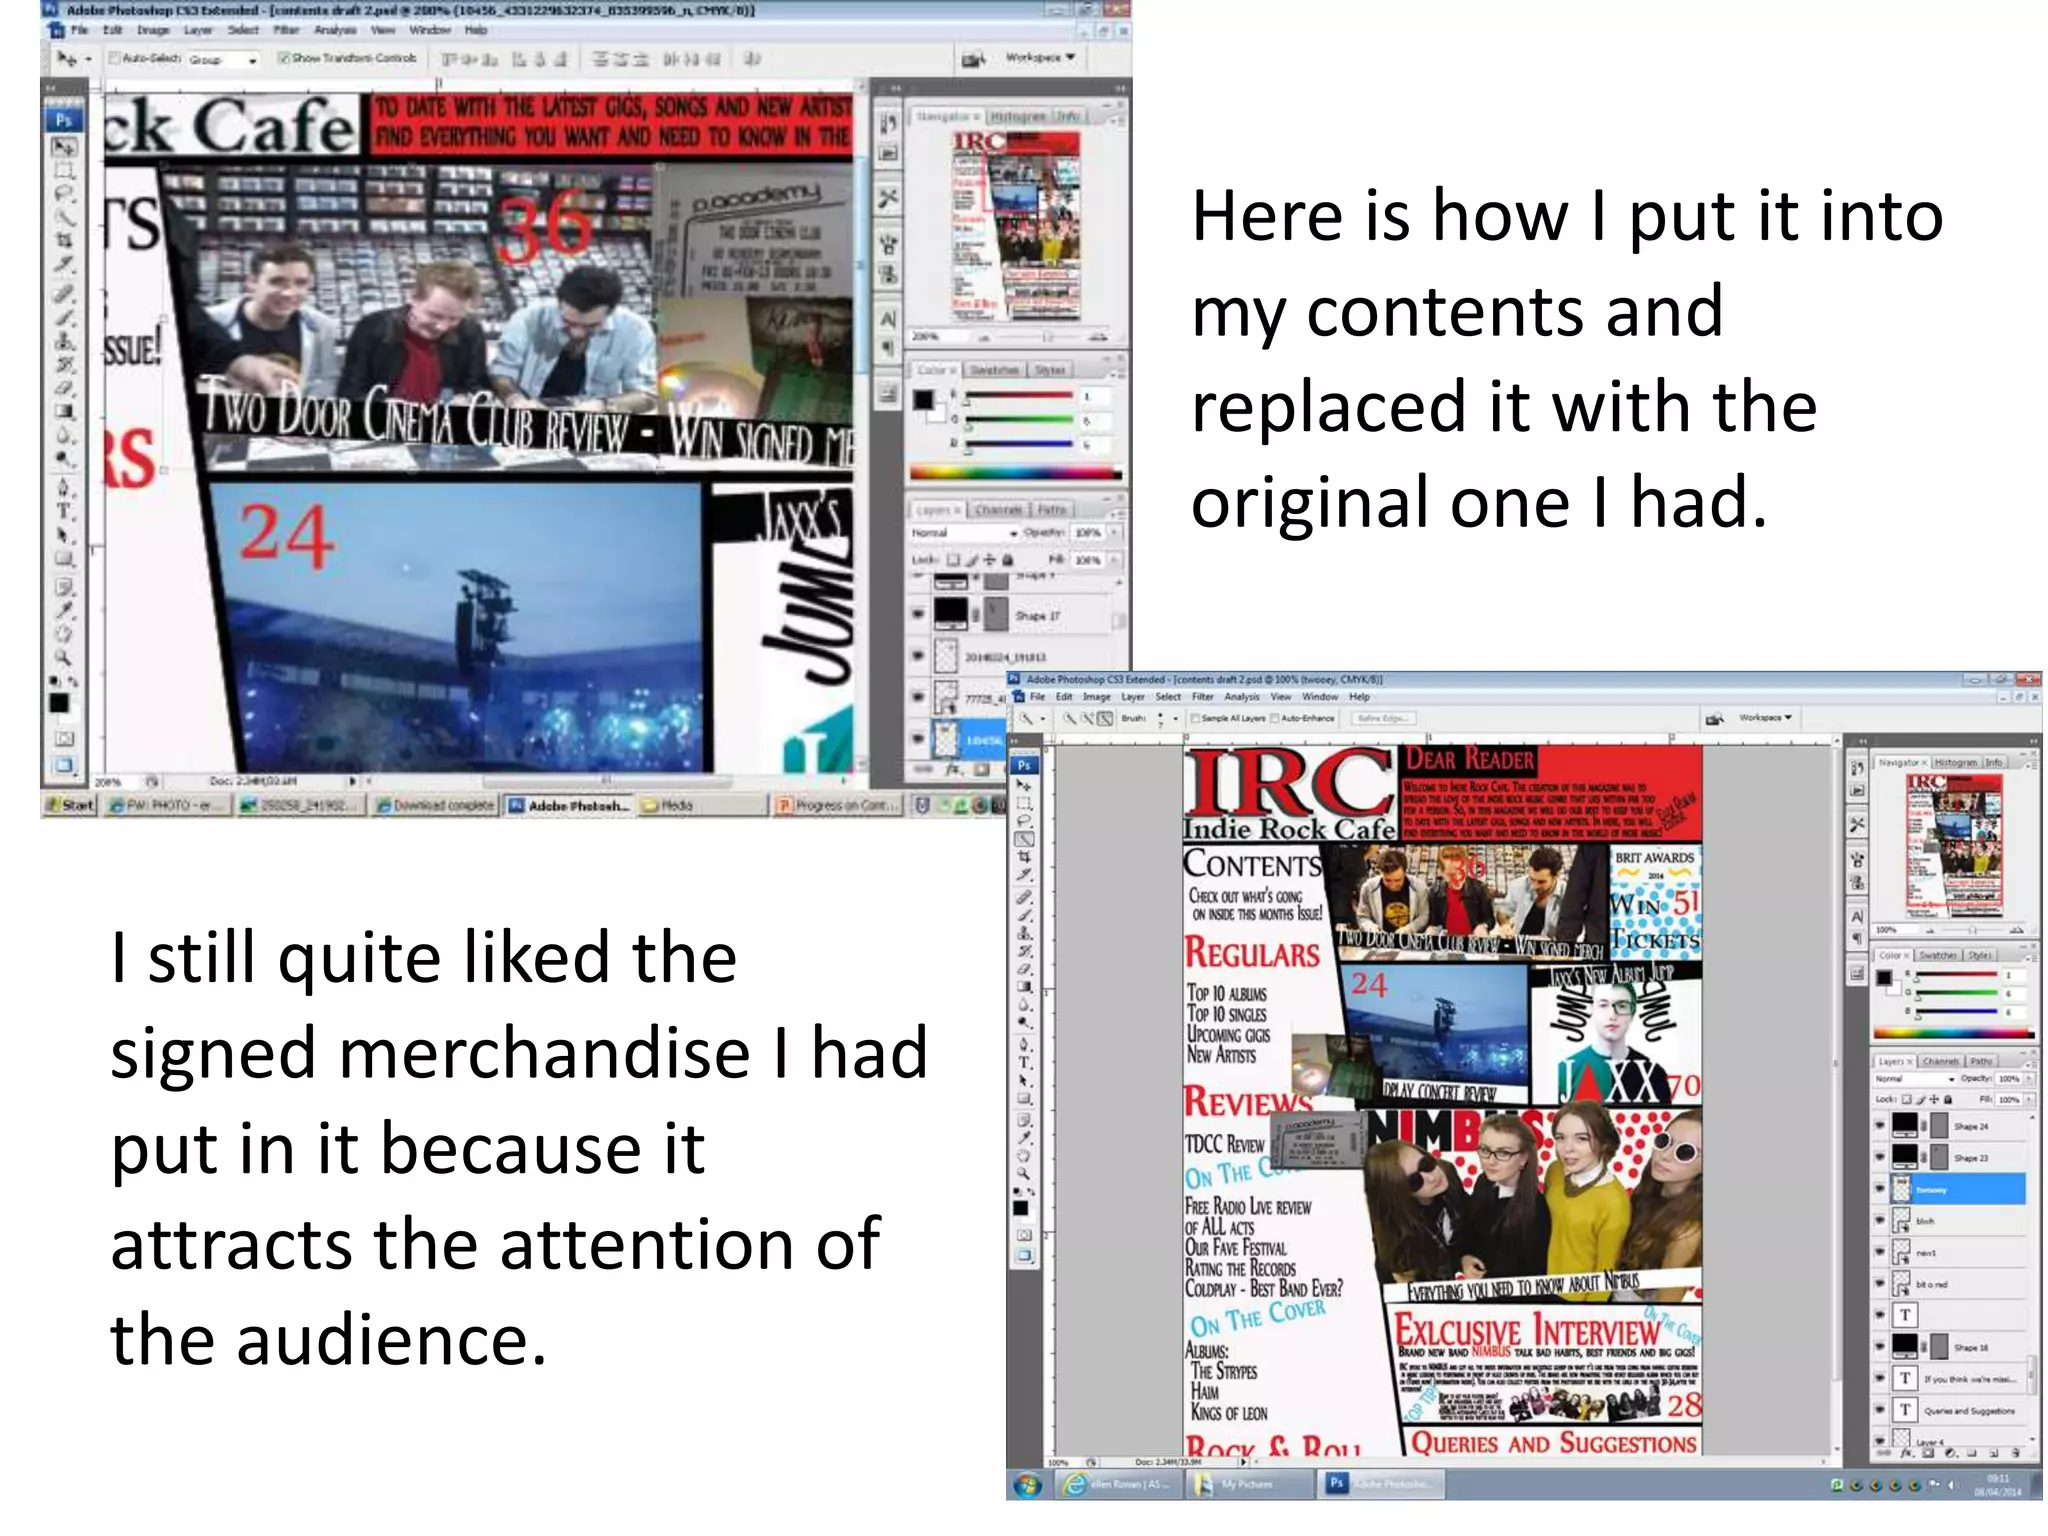Screen dimensions: 2048x1536
Task: Click the Refine Edge button
Action: (1383, 718)
